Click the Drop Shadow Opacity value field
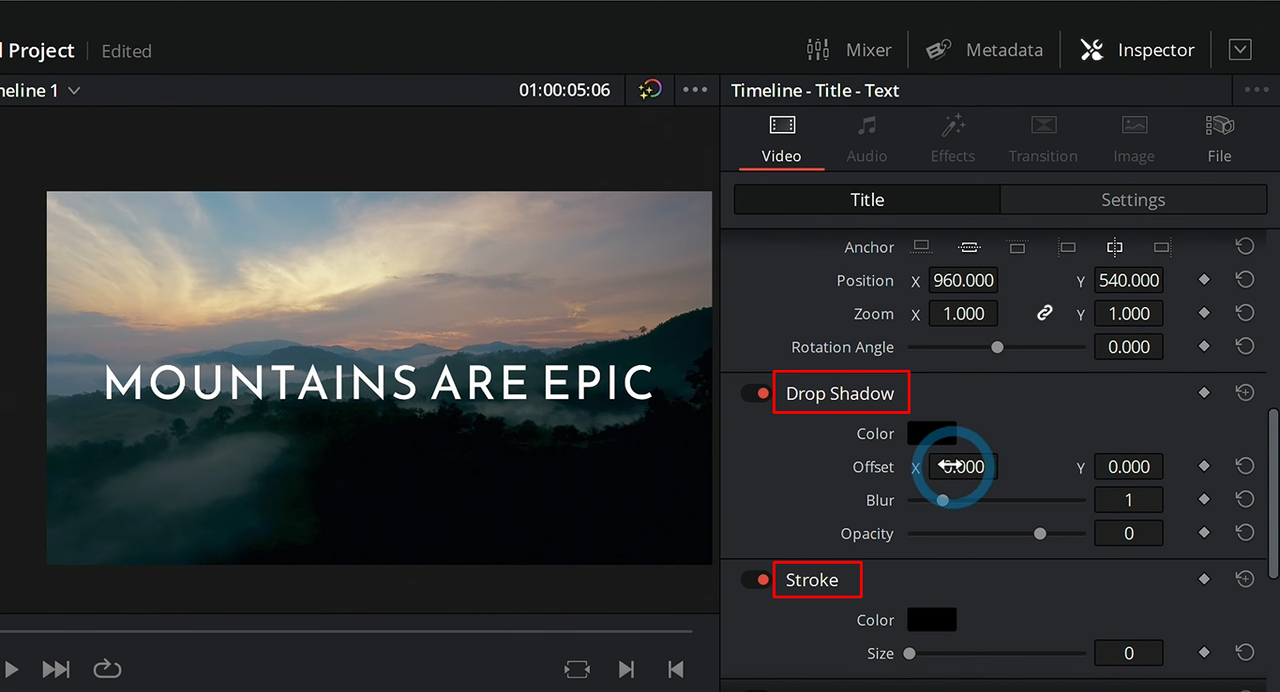 (x=1129, y=534)
